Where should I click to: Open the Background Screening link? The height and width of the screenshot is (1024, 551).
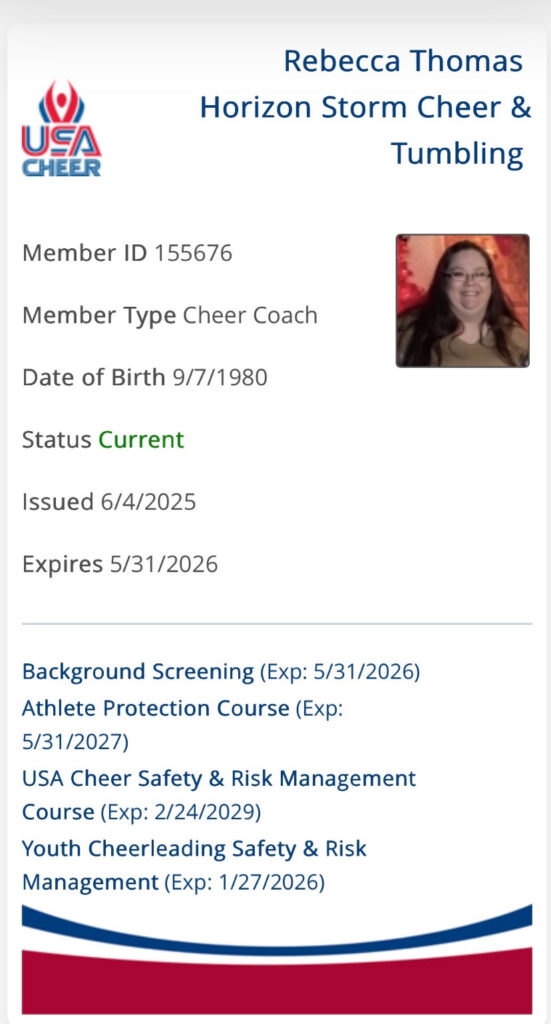coord(138,672)
